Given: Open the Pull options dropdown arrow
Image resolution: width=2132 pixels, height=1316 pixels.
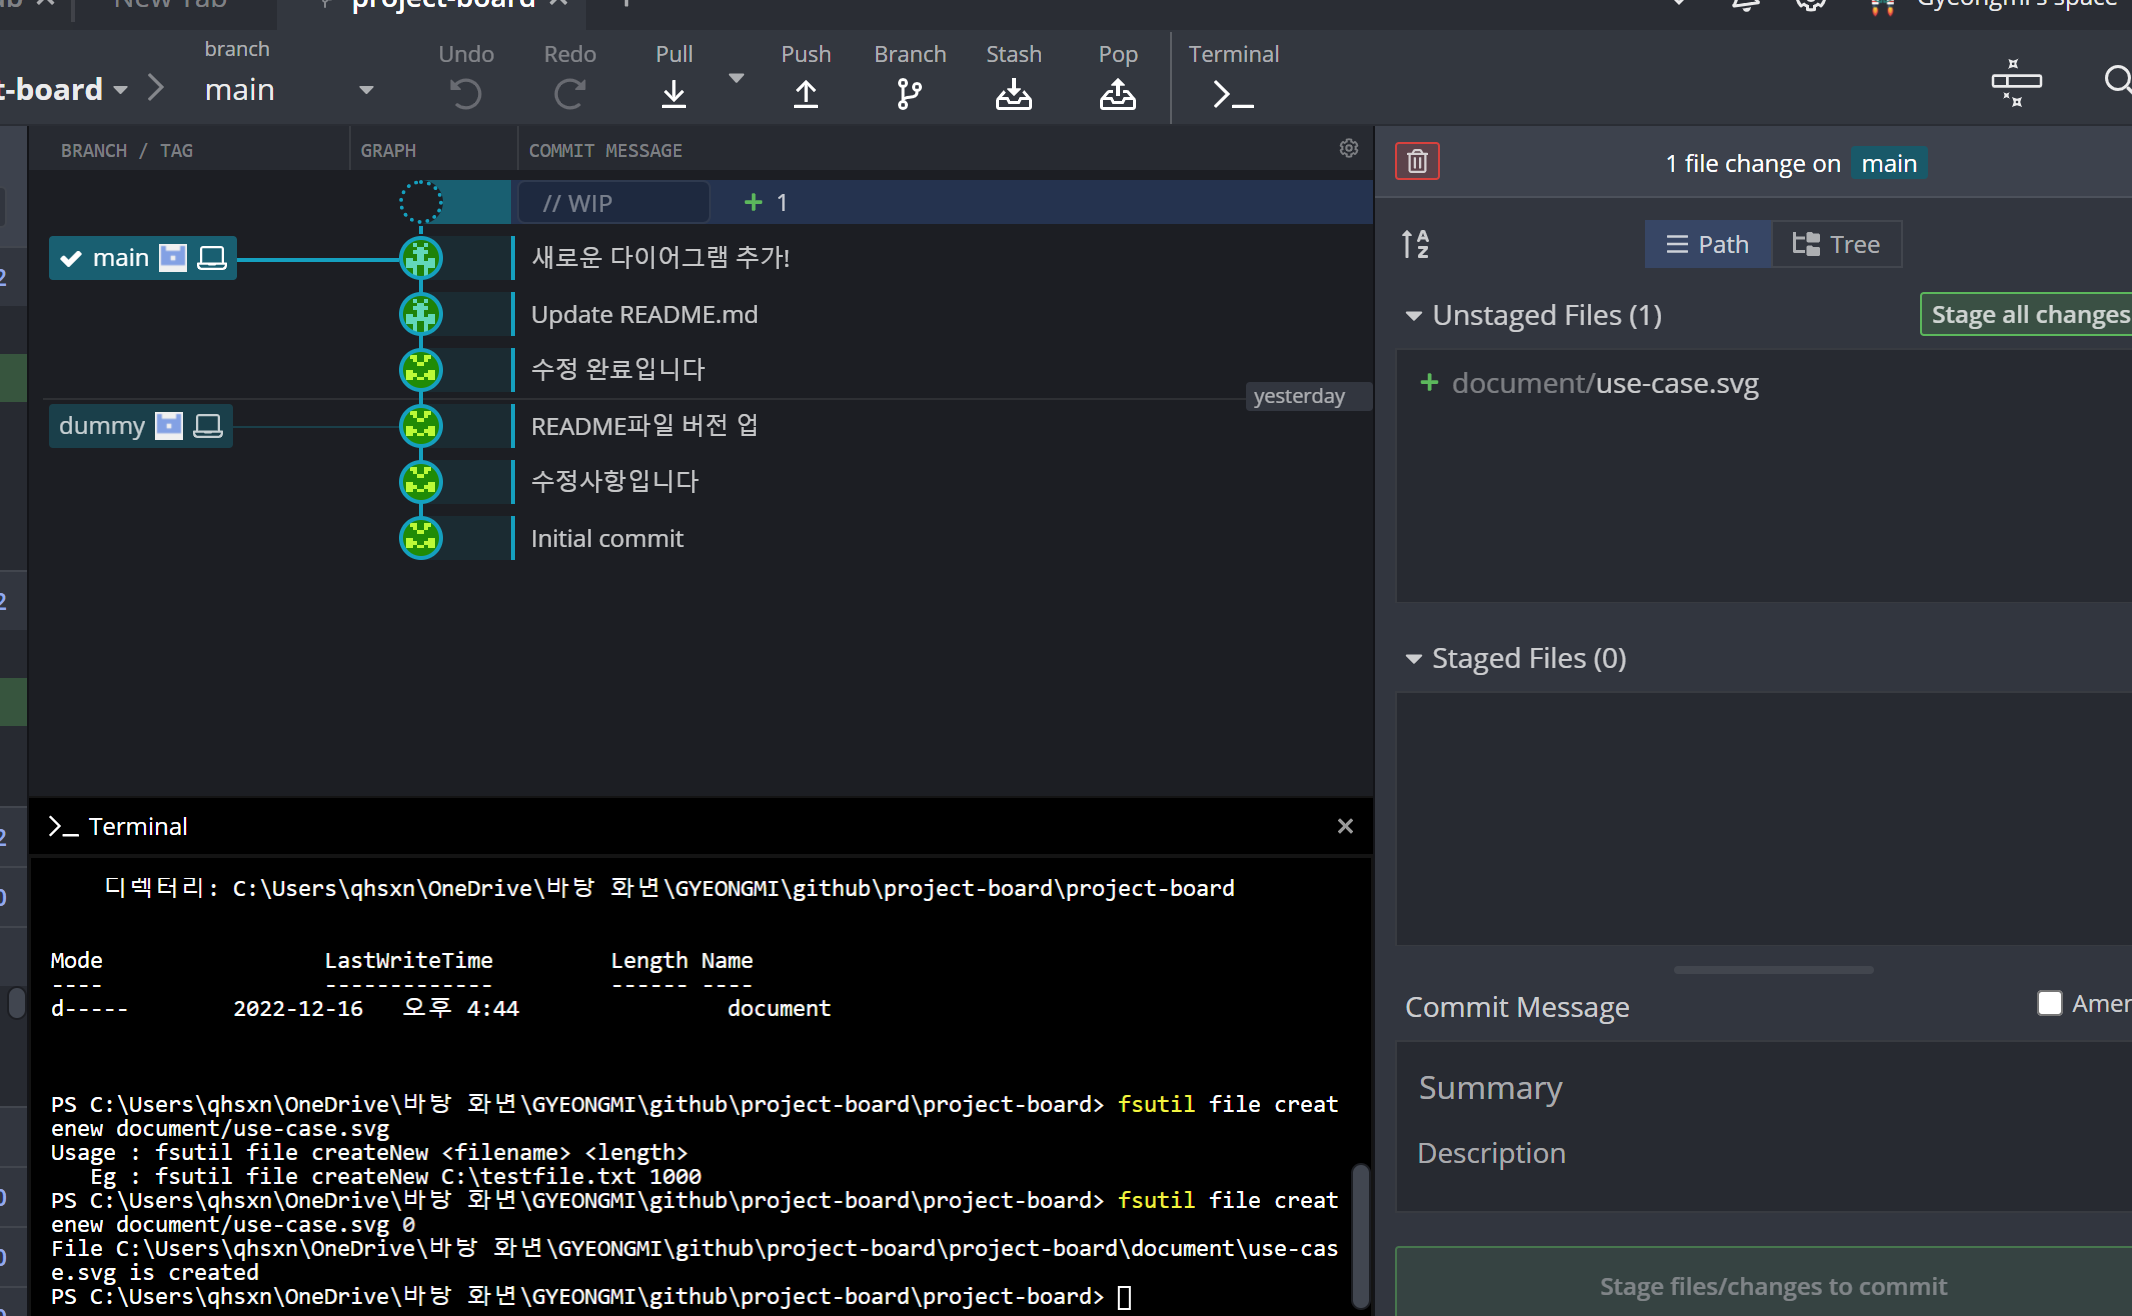Looking at the screenshot, I should (736, 78).
